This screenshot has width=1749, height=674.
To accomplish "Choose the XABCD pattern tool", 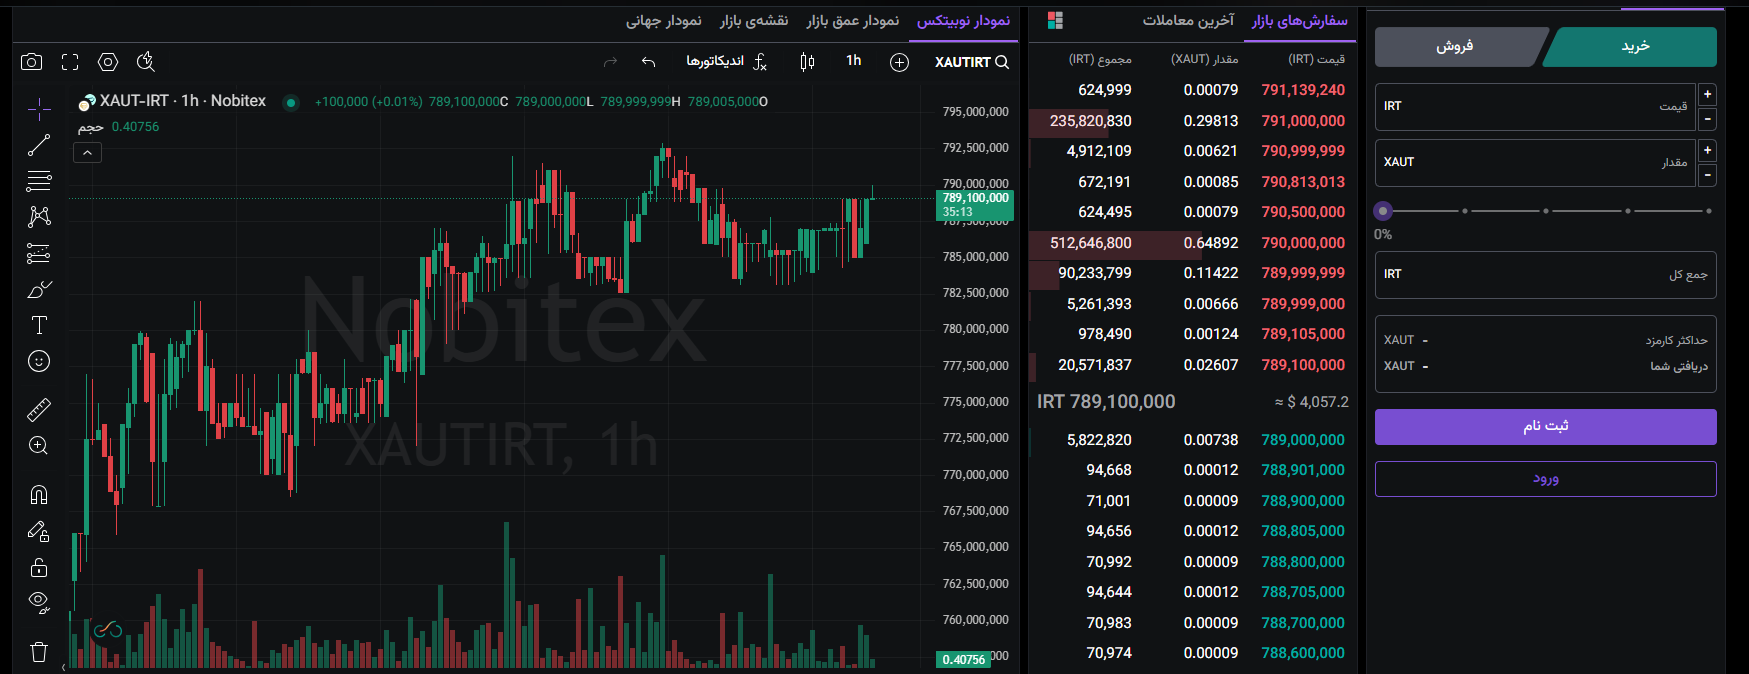I will point(39,217).
